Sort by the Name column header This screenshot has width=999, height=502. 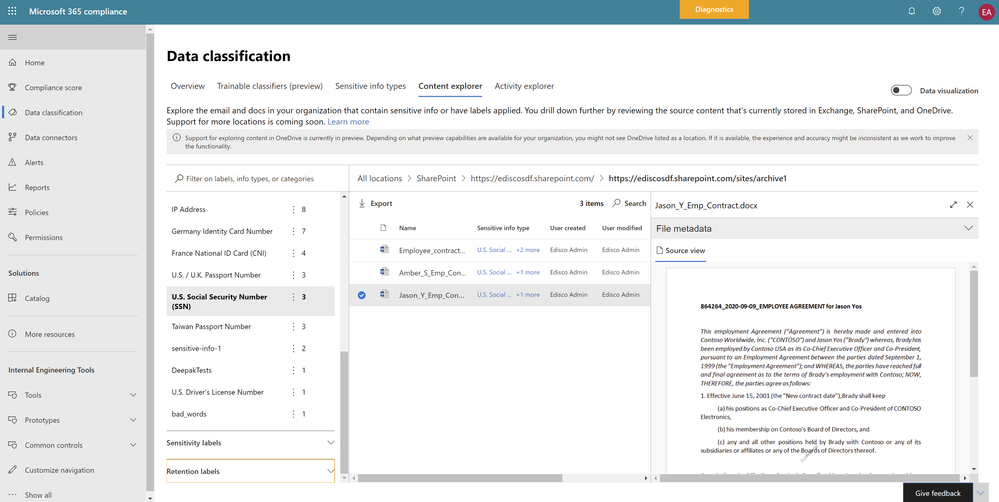pyautogui.click(x=407, y=228)
